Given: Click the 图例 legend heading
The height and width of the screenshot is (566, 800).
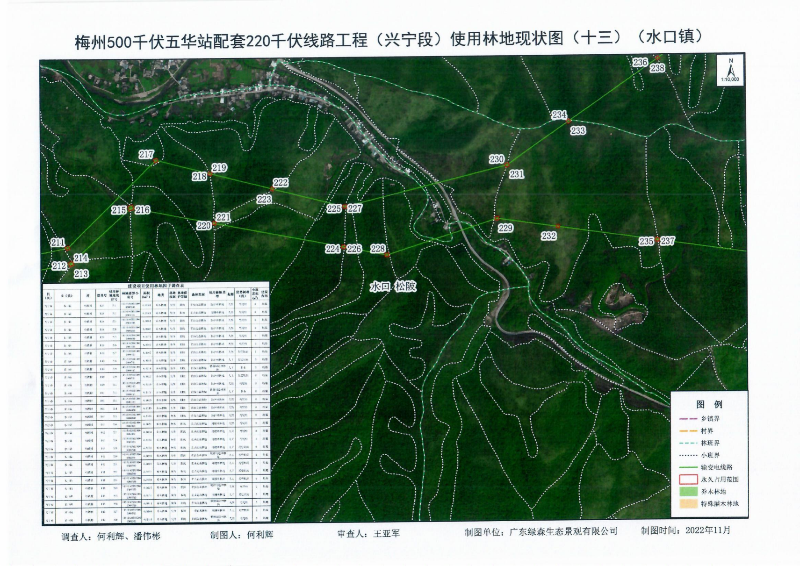Looking at the screenshot, I should [709, 404].
